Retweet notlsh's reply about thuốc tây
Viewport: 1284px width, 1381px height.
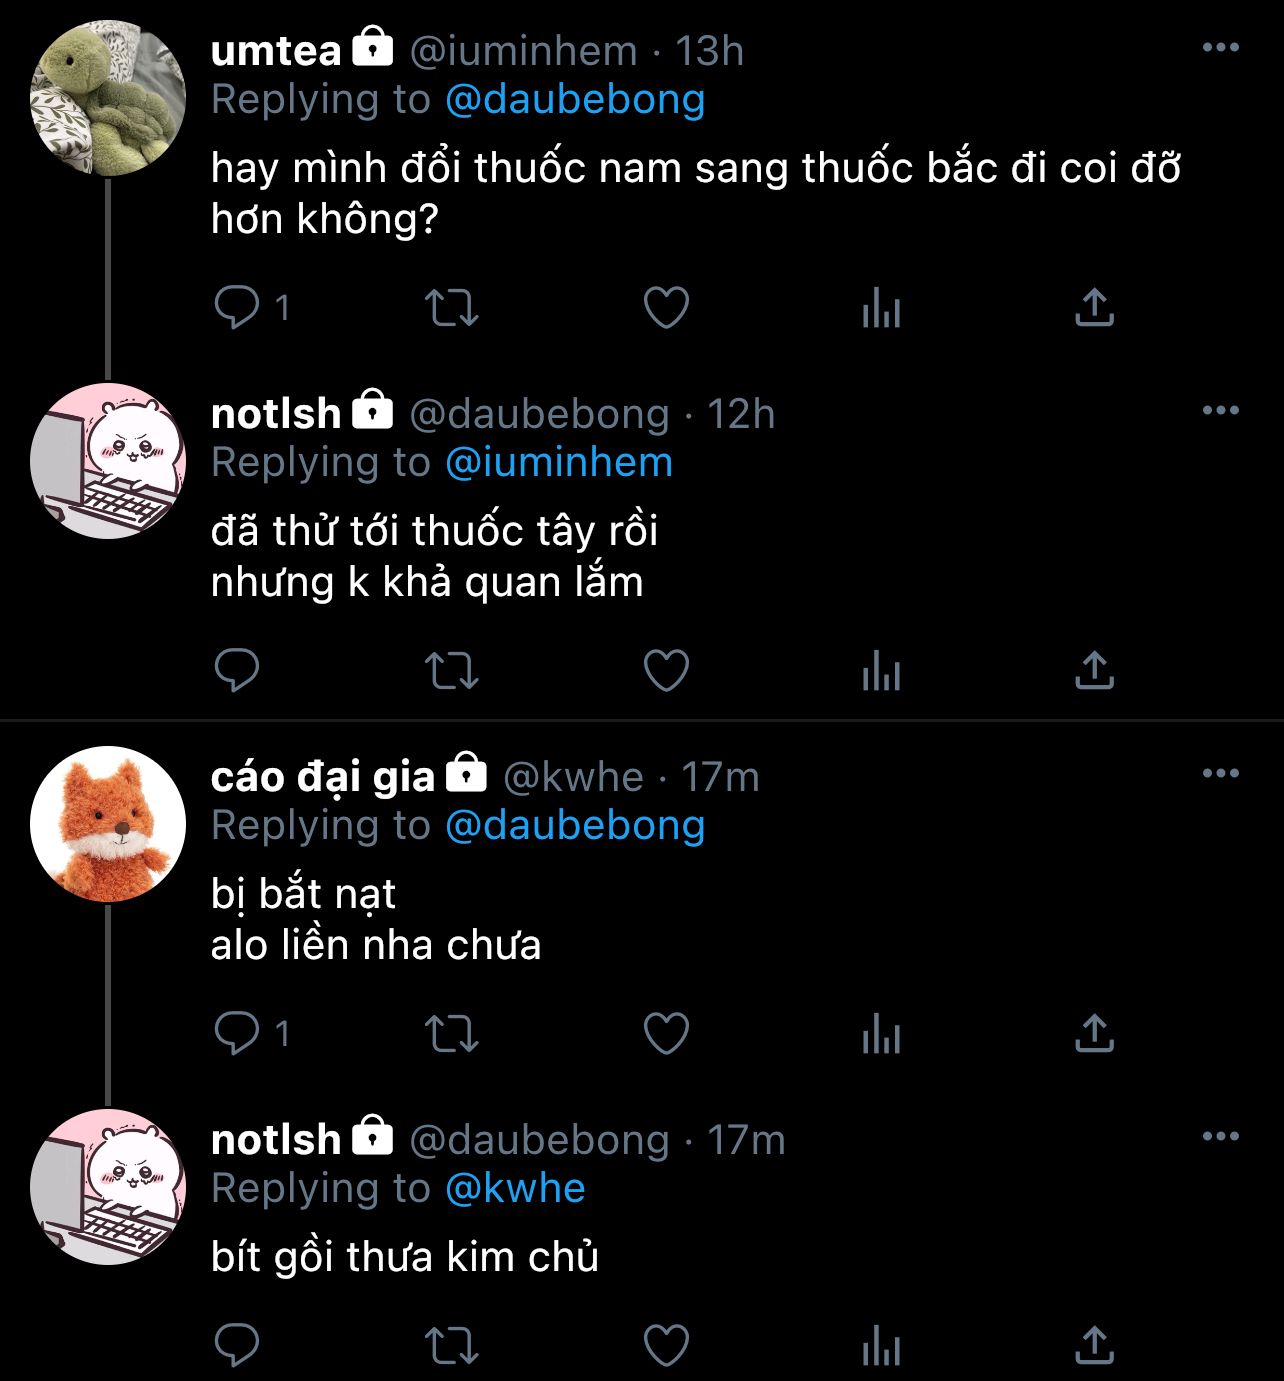[x=452, y=670]
